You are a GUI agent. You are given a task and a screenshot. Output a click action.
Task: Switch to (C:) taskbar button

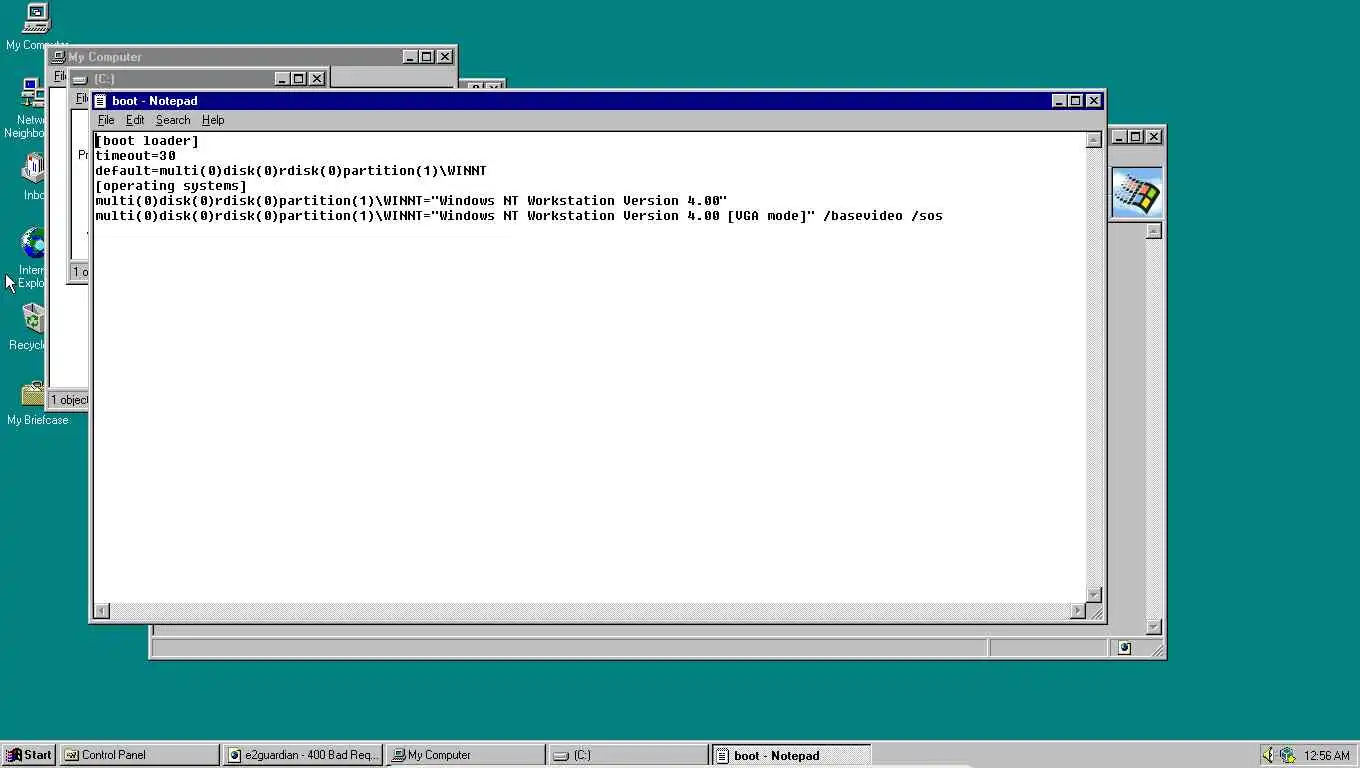coord(629,755)
